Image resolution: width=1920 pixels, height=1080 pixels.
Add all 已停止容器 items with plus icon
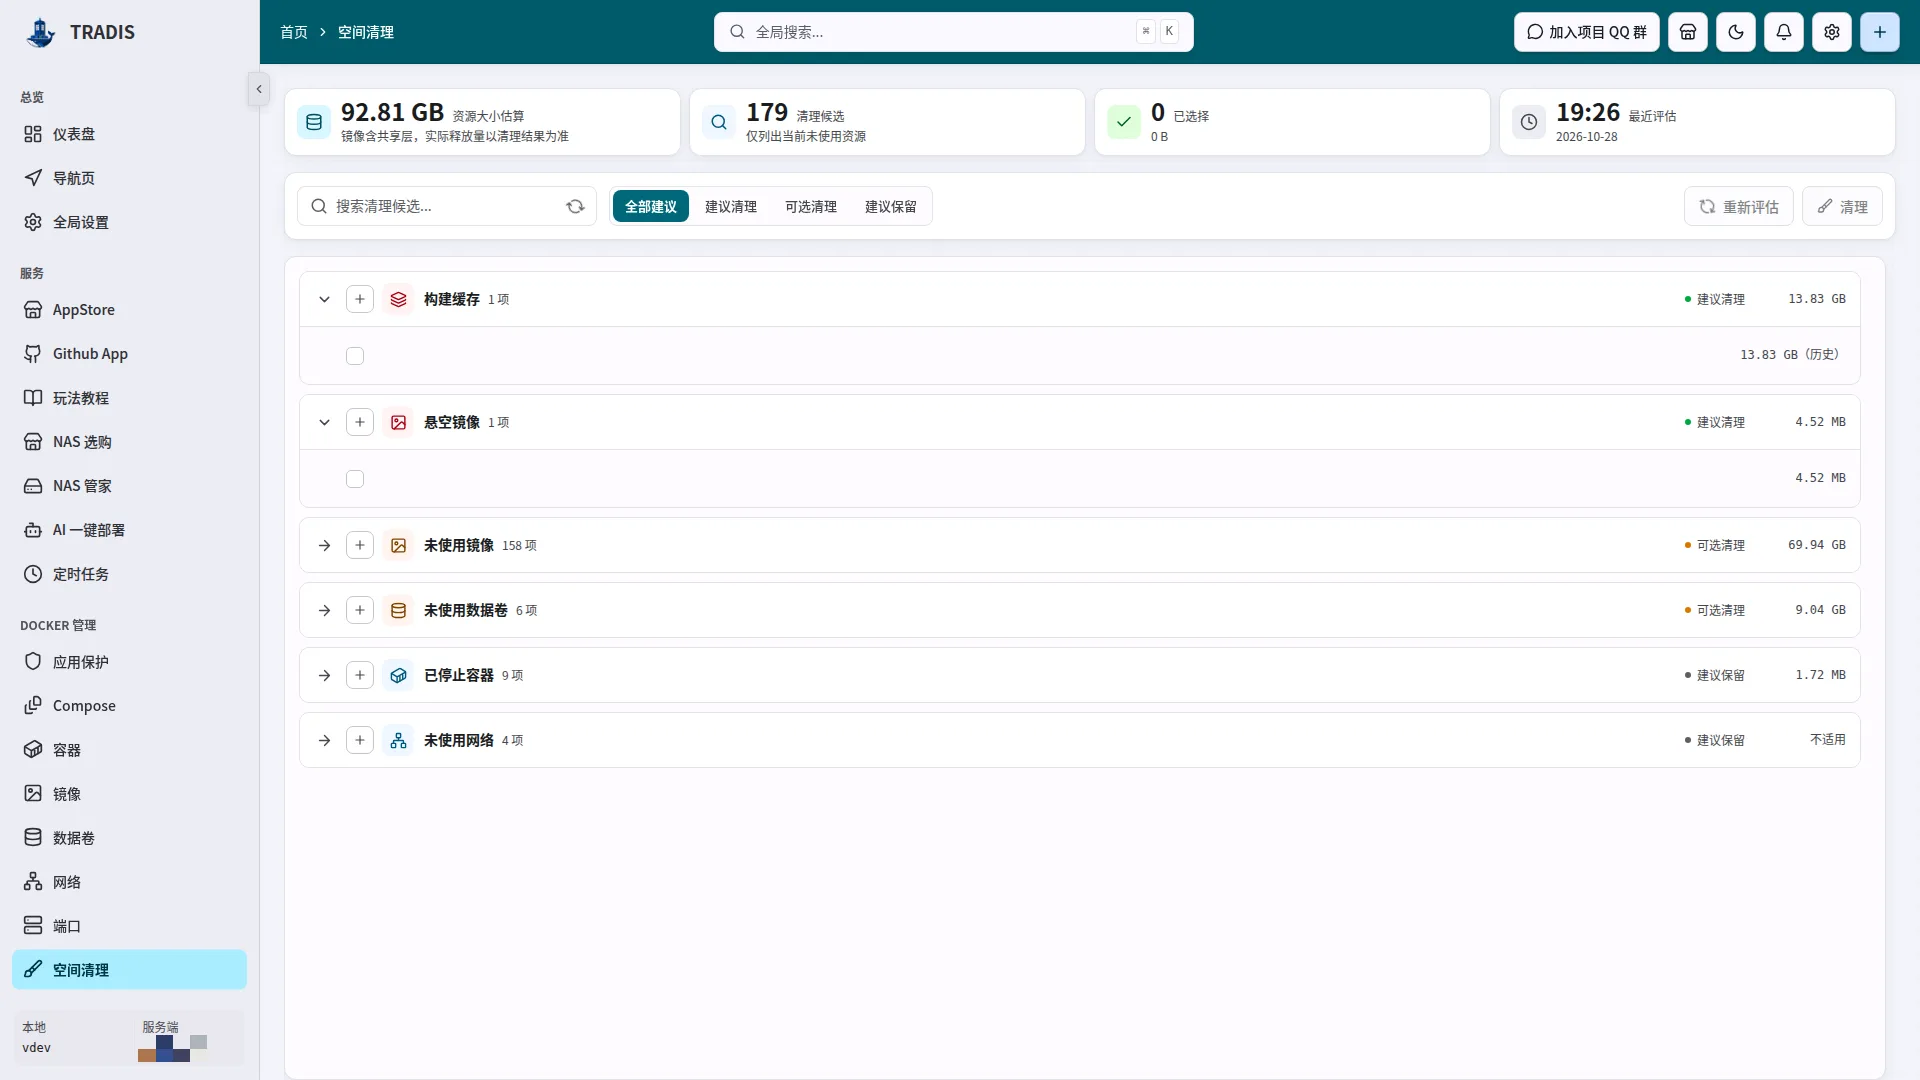(360, 675)
